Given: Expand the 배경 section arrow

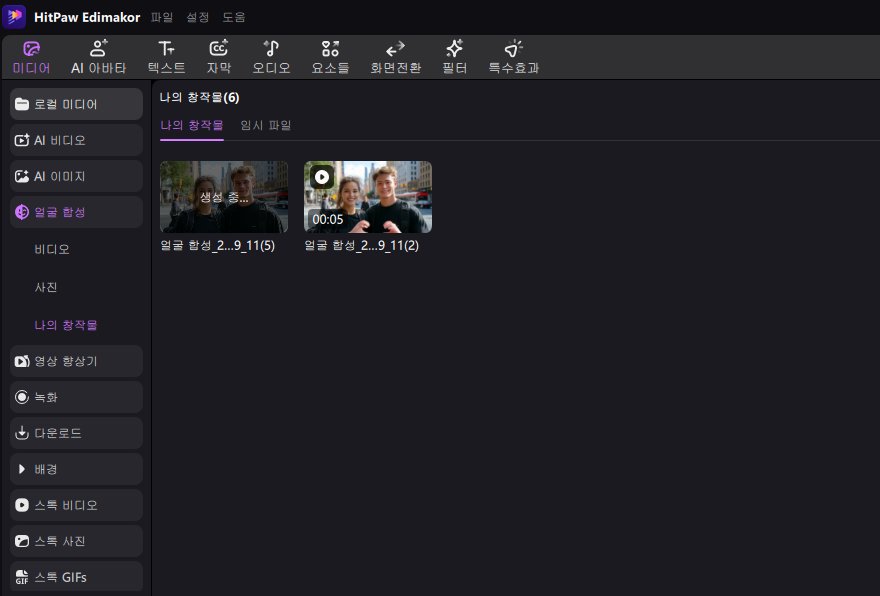Looking at the screenshot, I should click(x=22, y=469).
